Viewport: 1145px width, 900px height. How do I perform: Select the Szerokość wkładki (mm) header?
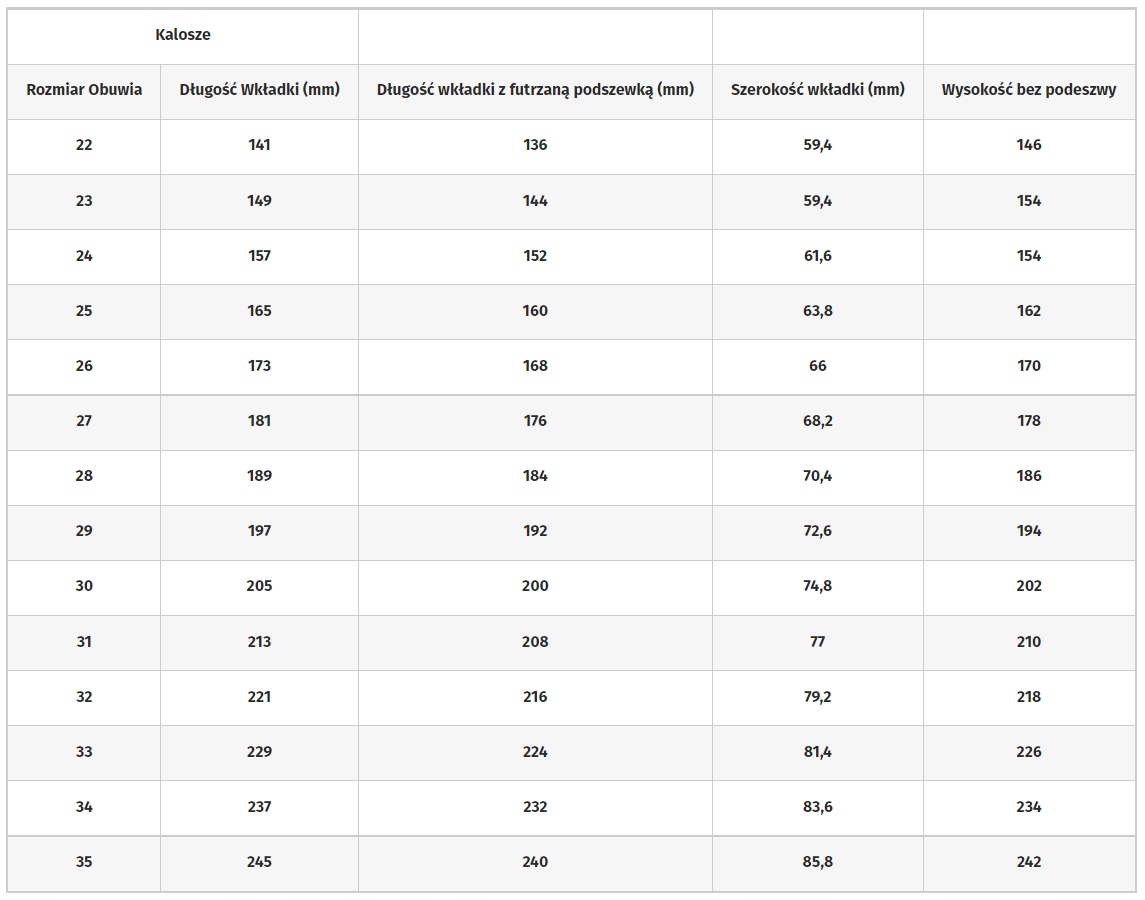(x=817, y=90)
